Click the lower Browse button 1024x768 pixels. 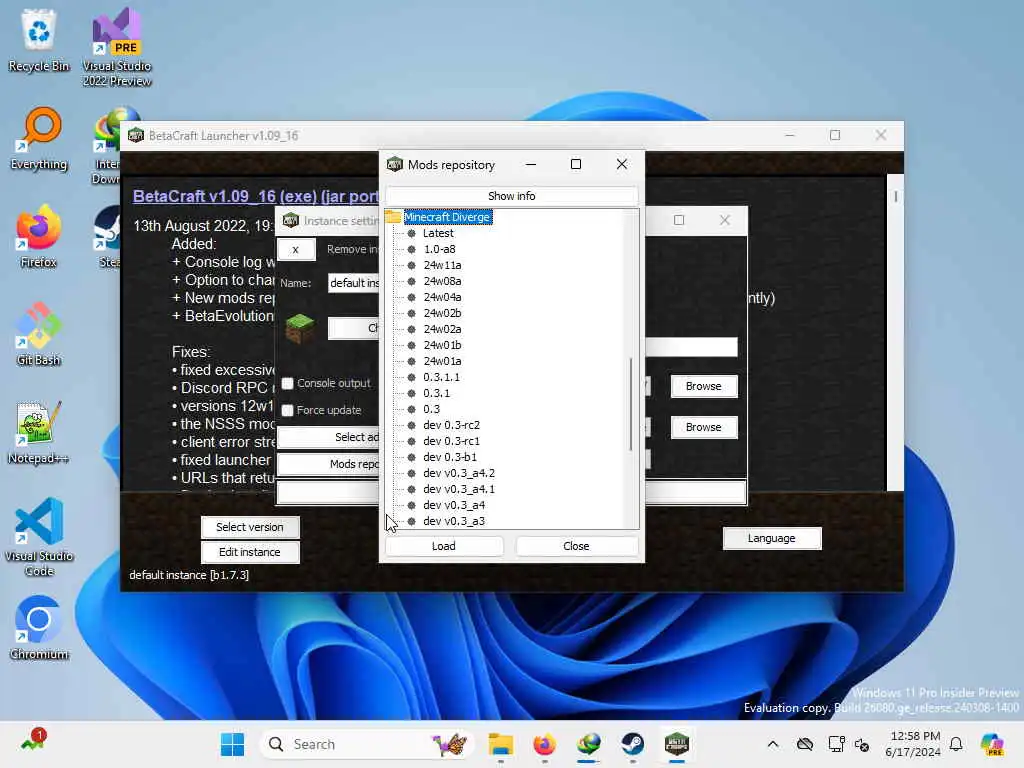coord(703,427)
